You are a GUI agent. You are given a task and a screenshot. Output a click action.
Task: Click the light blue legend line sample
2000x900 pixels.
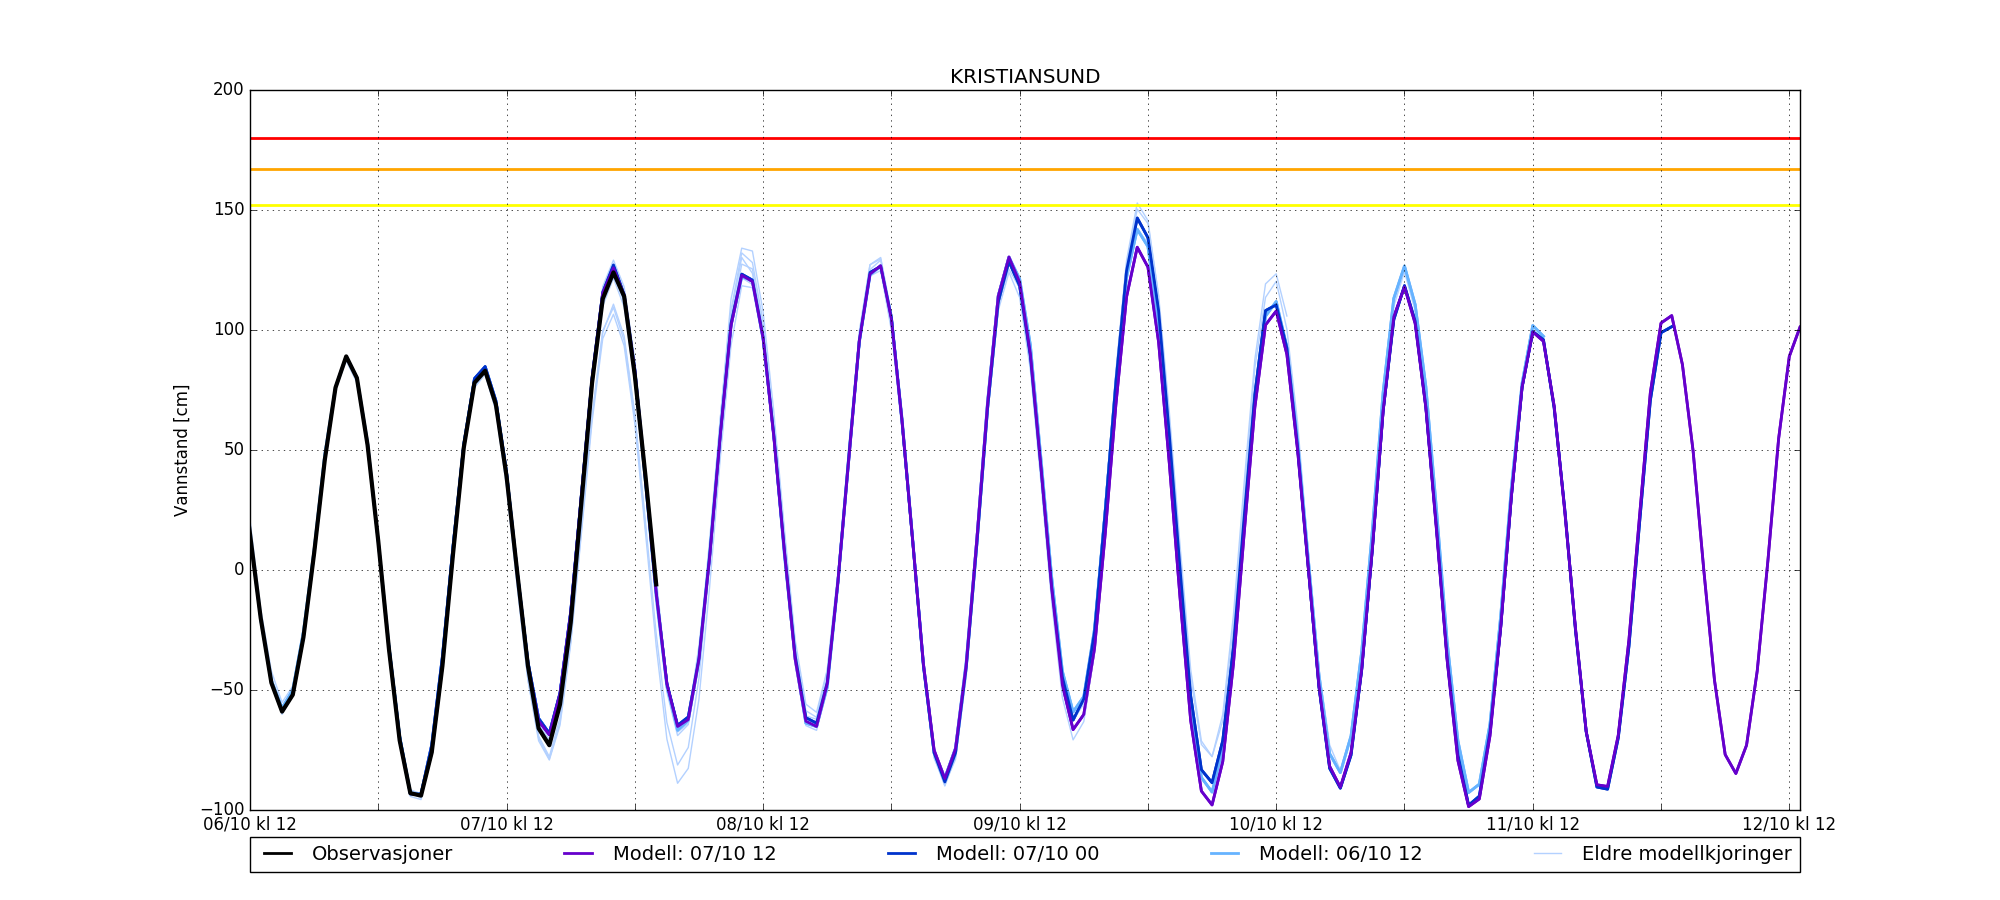click(x=1225, y=854)
